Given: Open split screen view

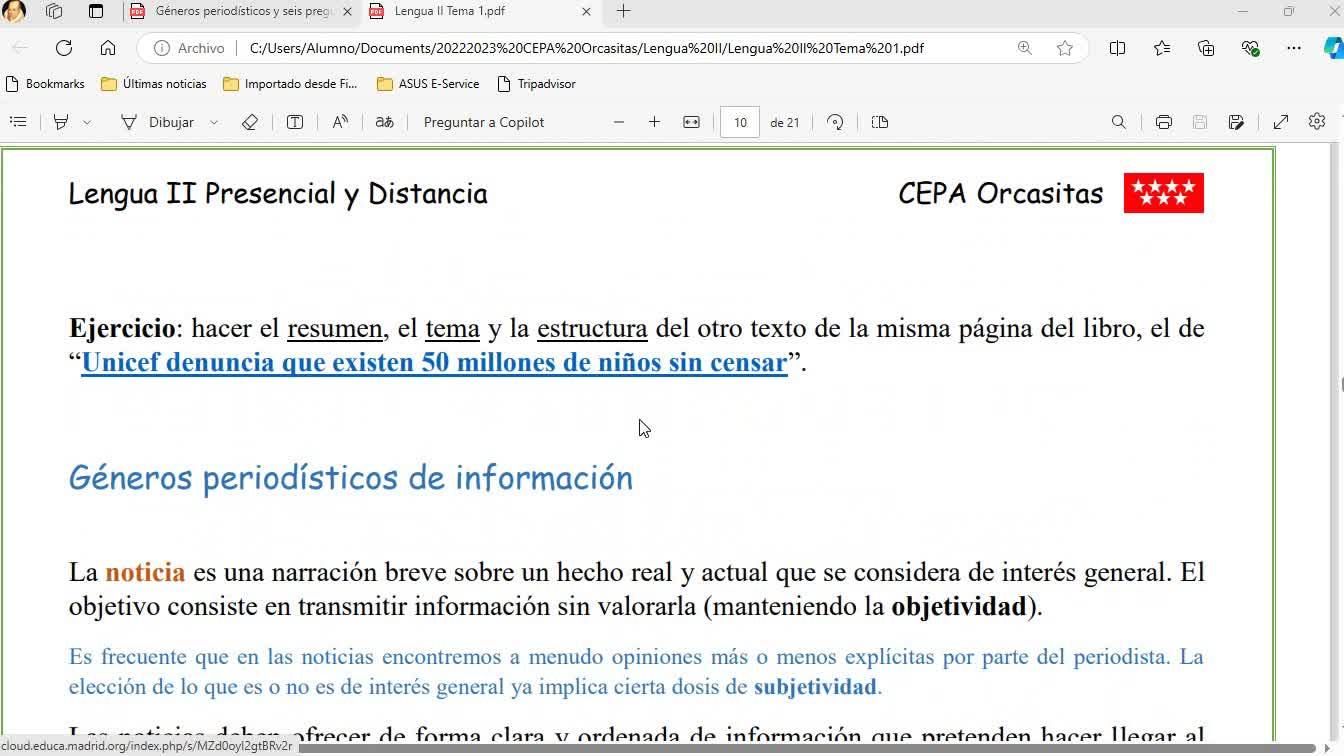Looking at the screenshot, I should [1118, 48].
